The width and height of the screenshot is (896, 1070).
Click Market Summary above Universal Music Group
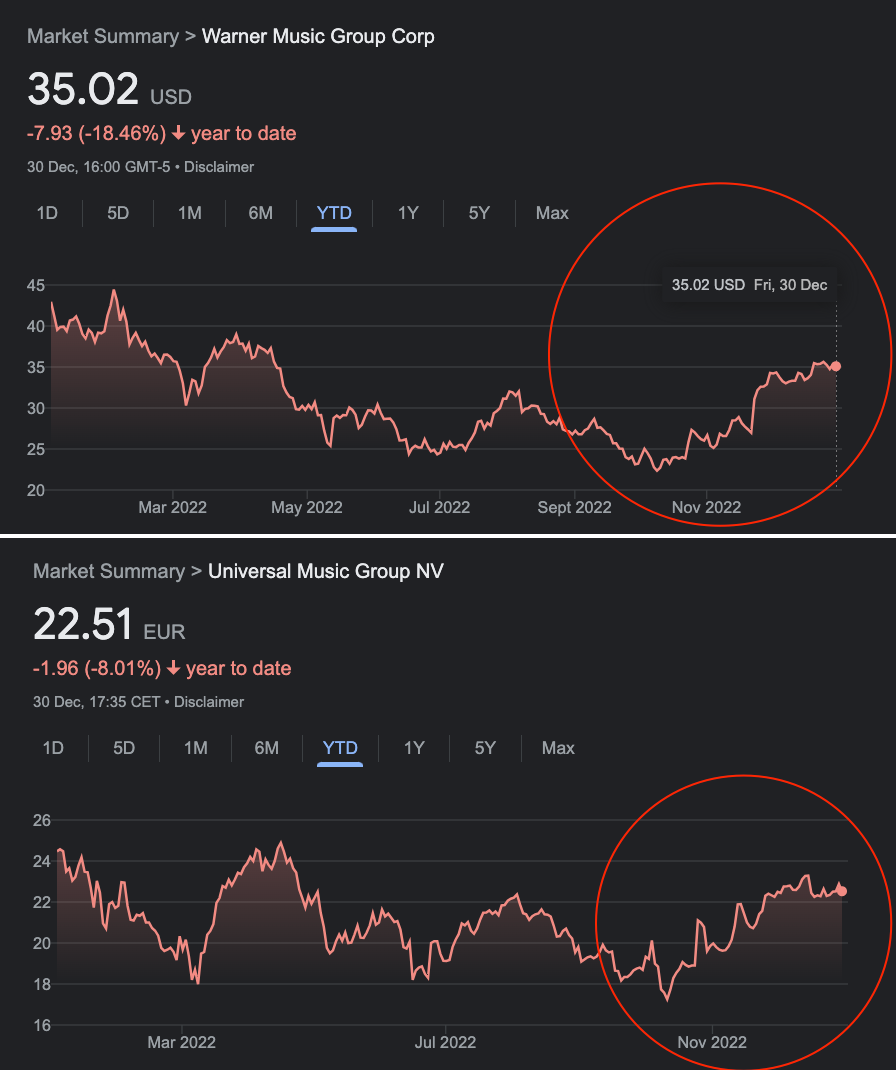(x=108, y=572)
